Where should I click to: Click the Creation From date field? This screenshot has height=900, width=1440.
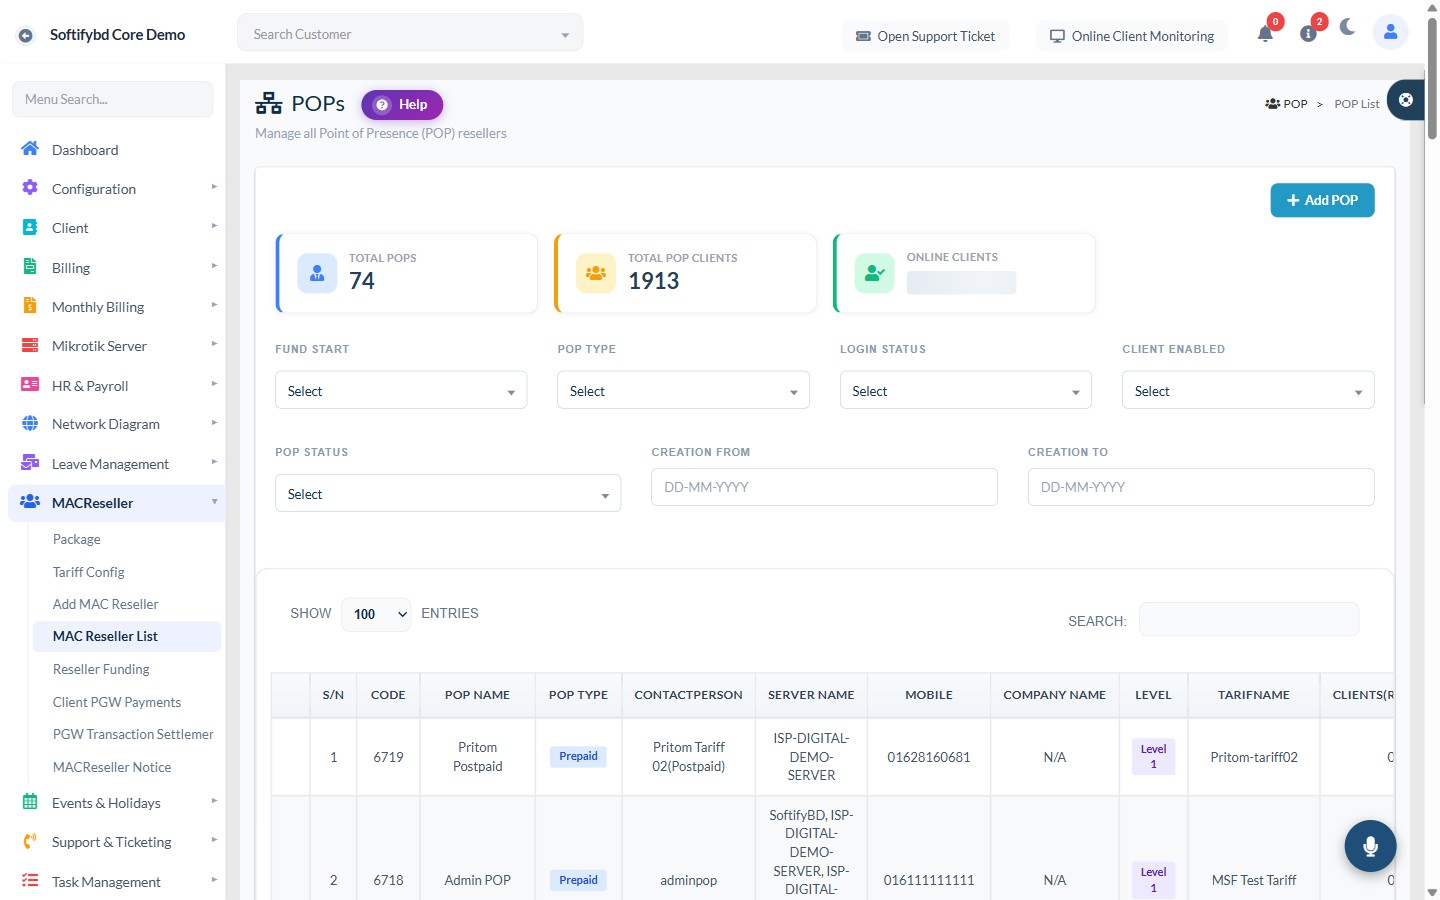point(824,487)
